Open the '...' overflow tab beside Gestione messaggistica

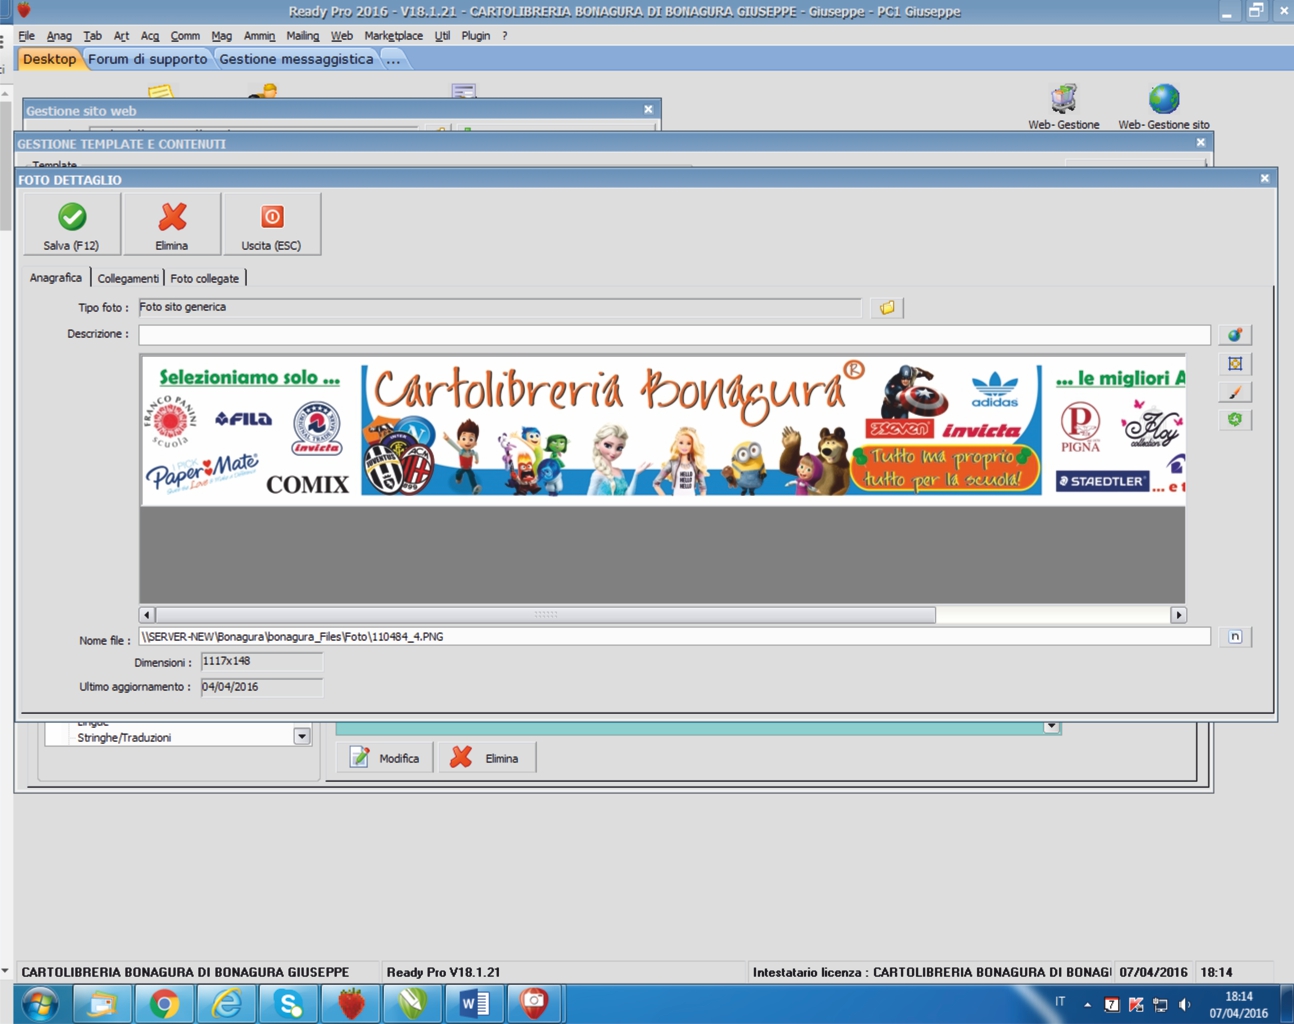(393, 59)
